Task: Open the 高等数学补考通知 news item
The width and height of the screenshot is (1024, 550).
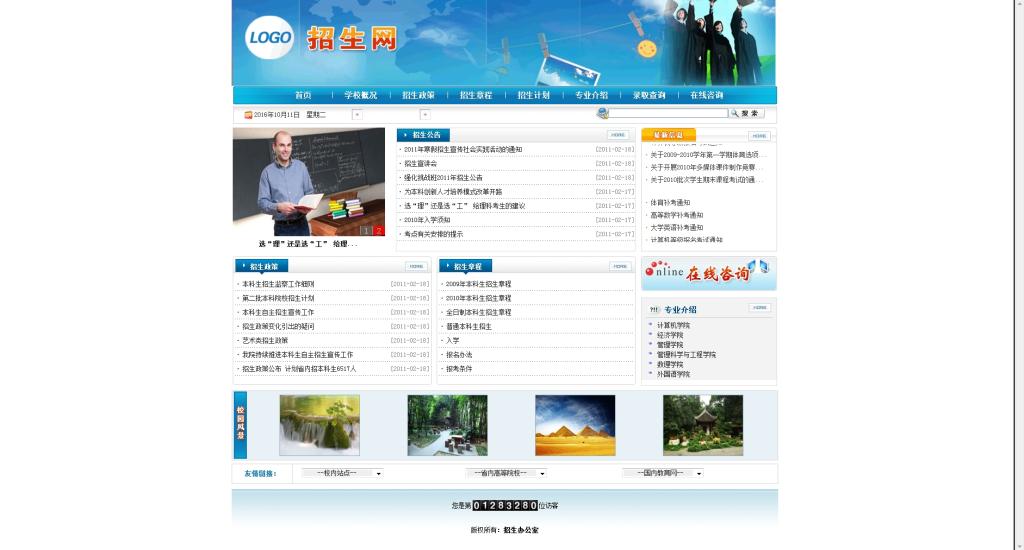Action: coord(677,215)
